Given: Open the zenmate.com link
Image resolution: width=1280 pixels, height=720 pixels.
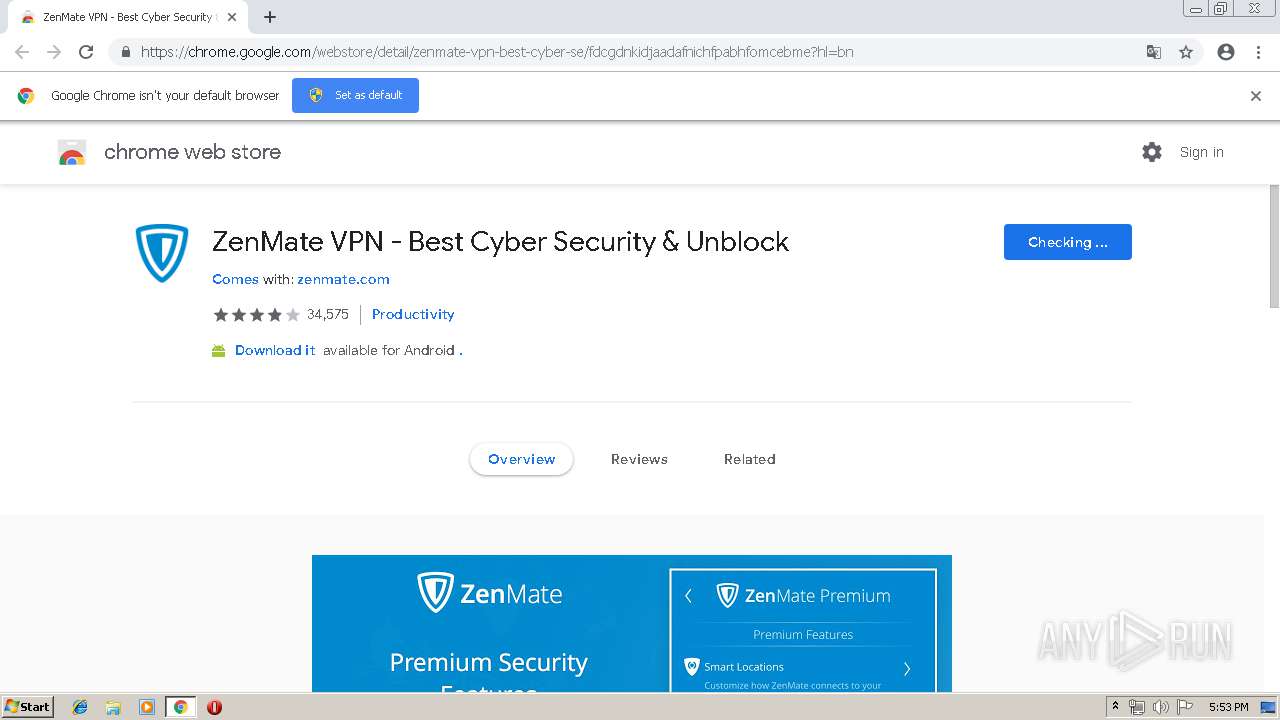Looking at the screenshot, I should tap(343, 279).
